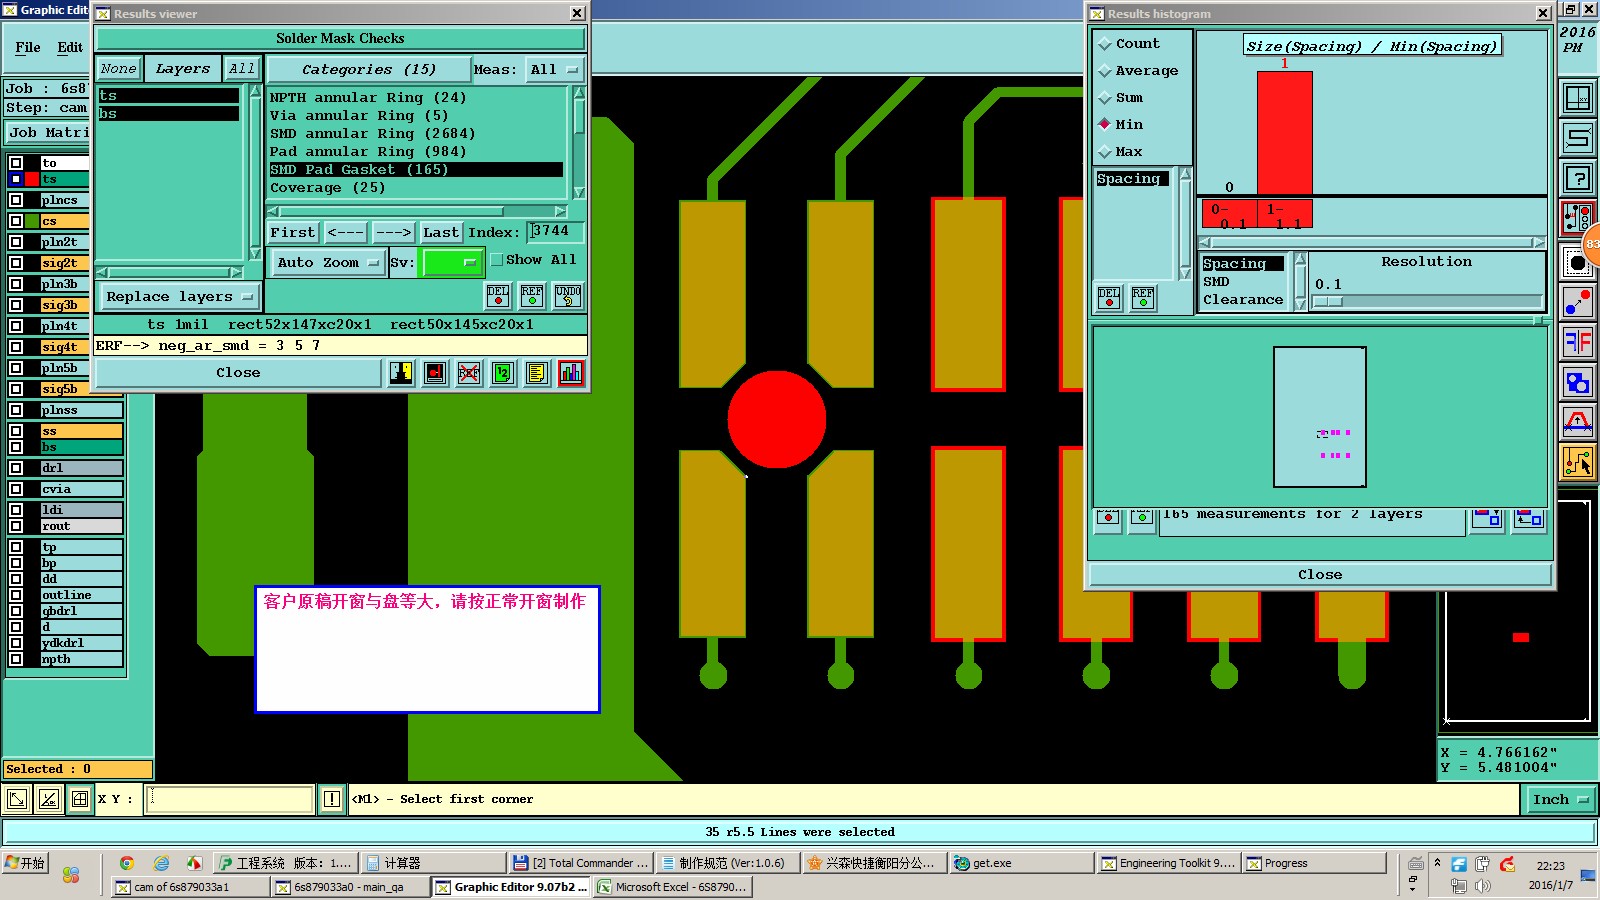Switch to Microsoft Excel taskbar item
Image resolution: width=1600 pixels, height=900 pixels.
coord(672,887)
